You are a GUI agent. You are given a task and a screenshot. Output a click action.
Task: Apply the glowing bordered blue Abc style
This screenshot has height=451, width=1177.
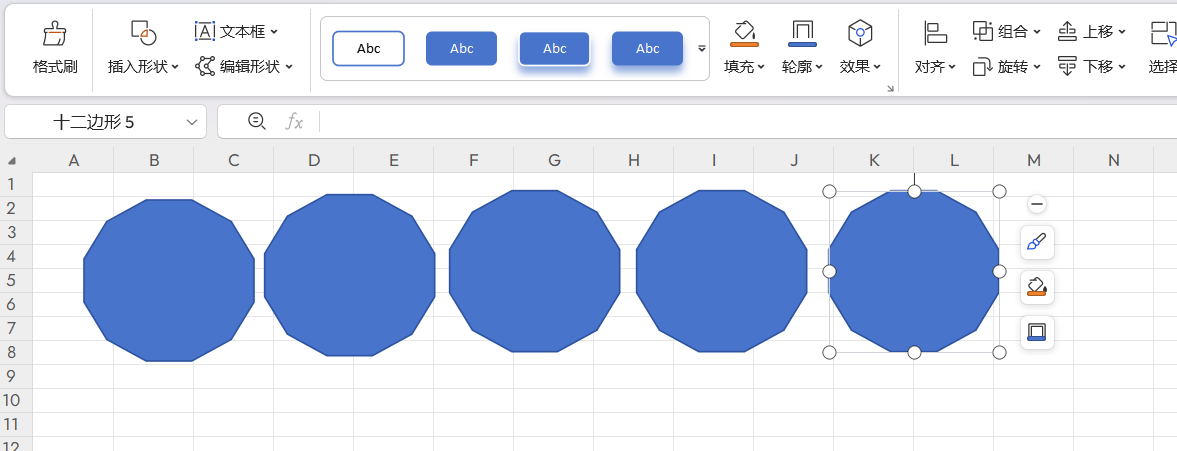click(555, 48)
